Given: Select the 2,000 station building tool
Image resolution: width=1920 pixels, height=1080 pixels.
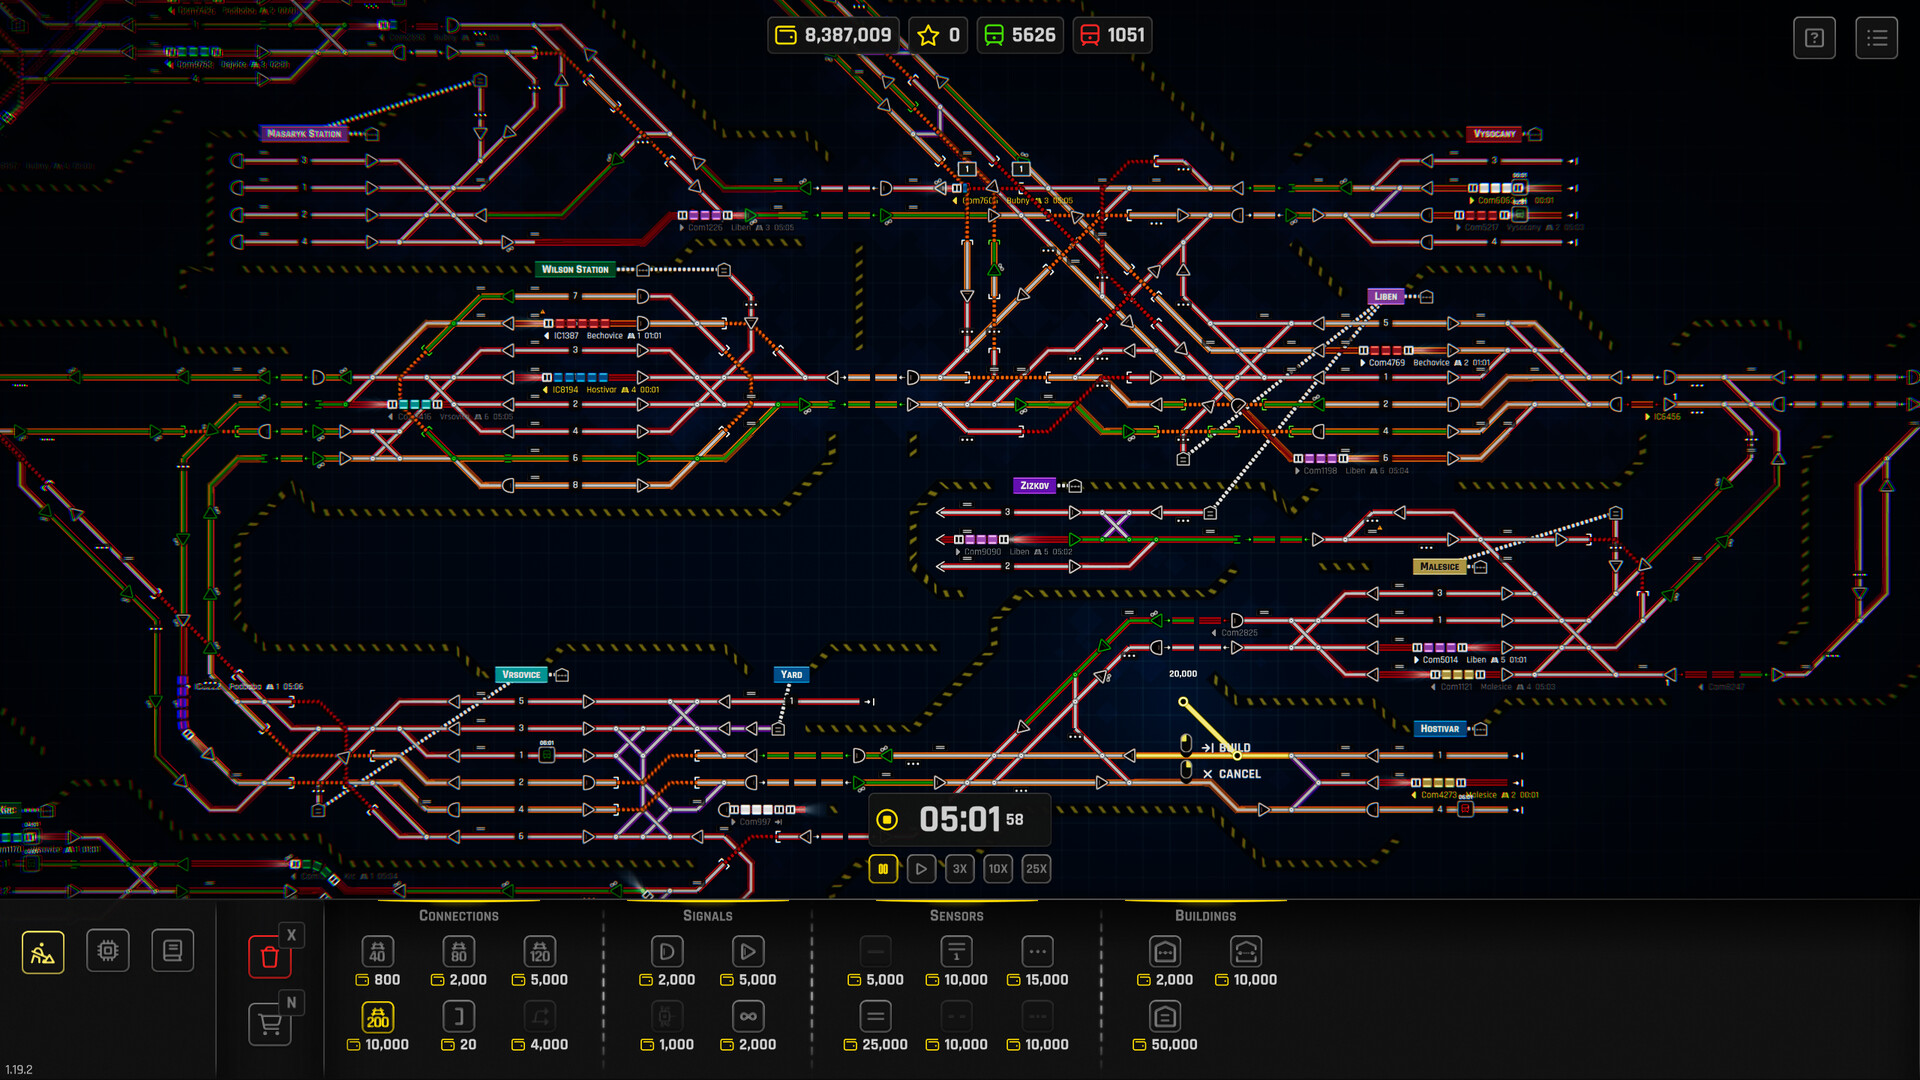Looking at the screenshot, I should (x=1165, y=951).
